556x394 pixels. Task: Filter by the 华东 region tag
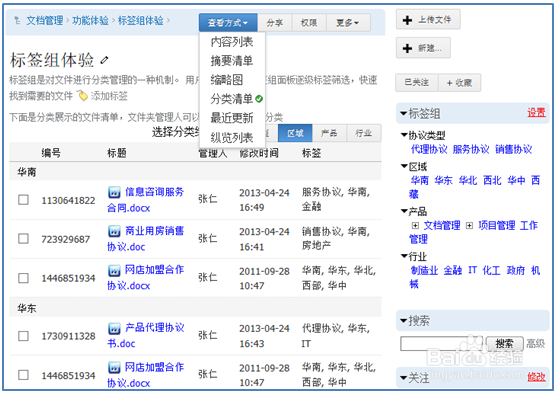tap(444, 181)
